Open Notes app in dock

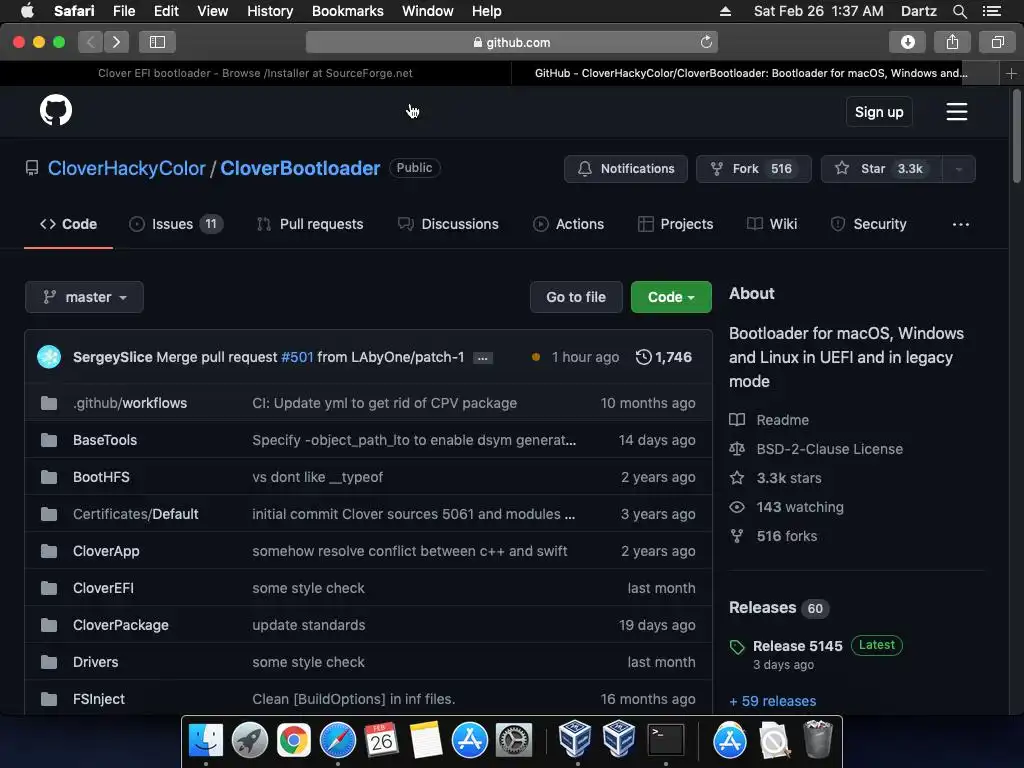click(426, 741)
